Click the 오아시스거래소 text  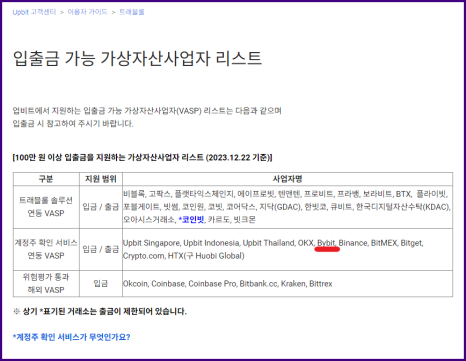click(149, 220)
